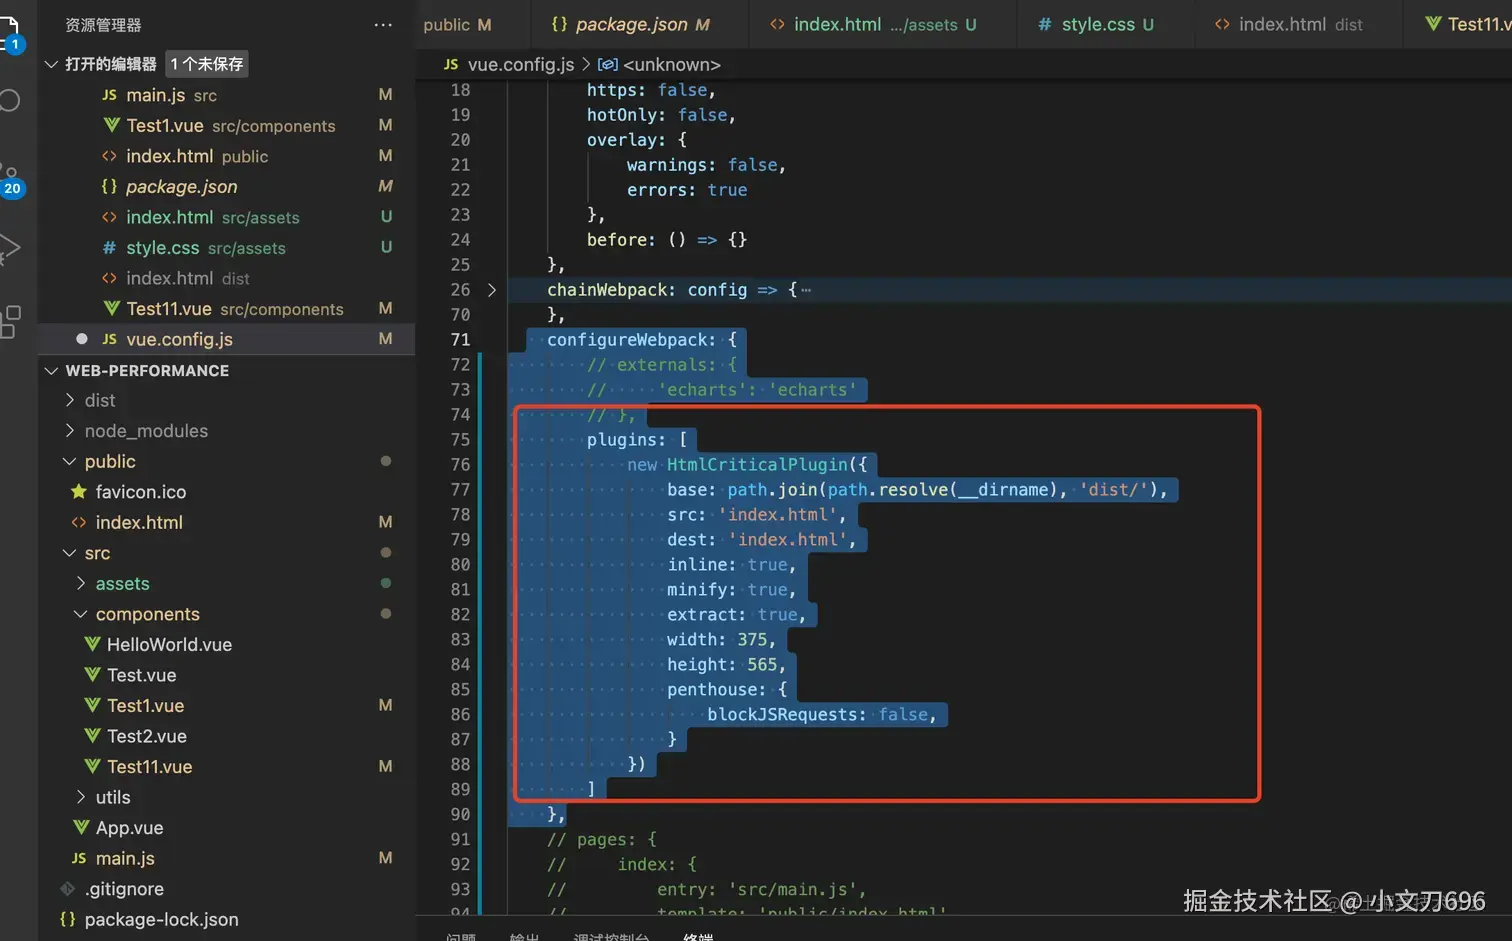
Task: Click the Search icon in activity bar
Action: (x=10, y=101)
